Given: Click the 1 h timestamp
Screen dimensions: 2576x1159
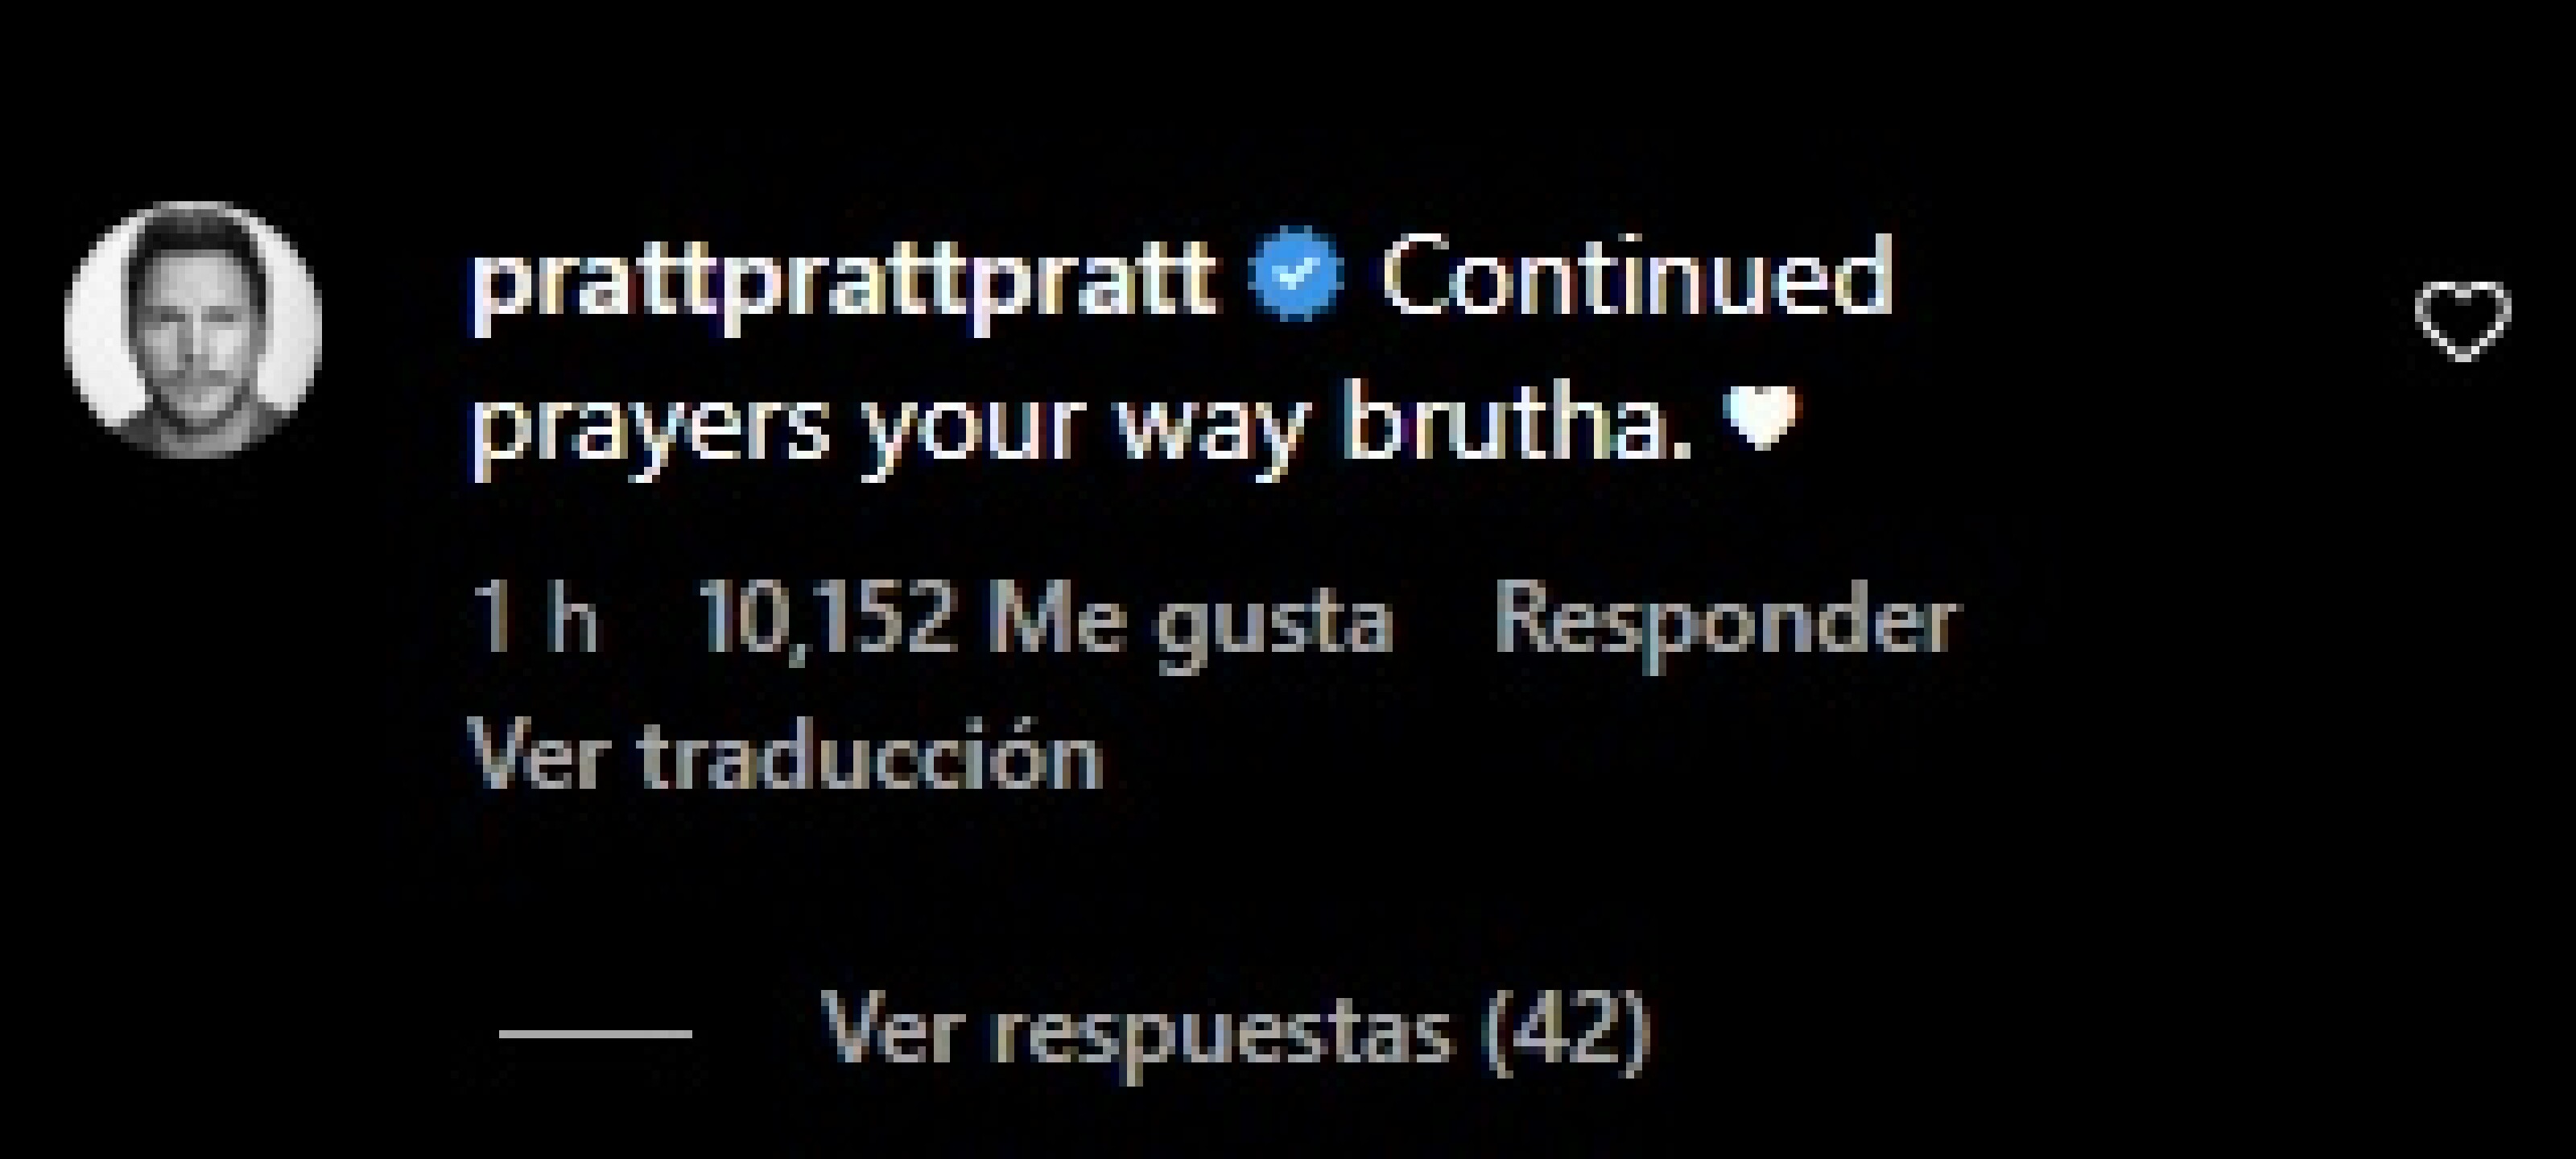Looking at the screenshot, I should click(x=537, y=620).
